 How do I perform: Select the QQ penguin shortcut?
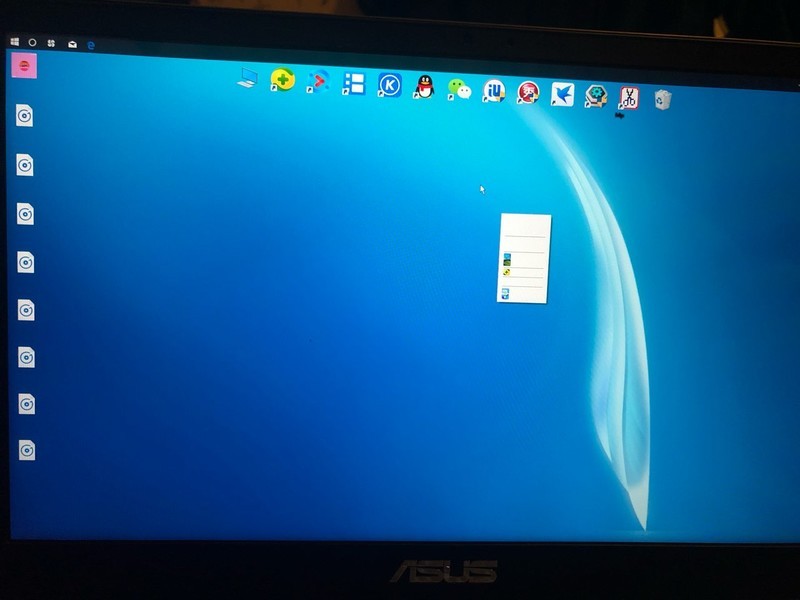[x=424, y=87]
